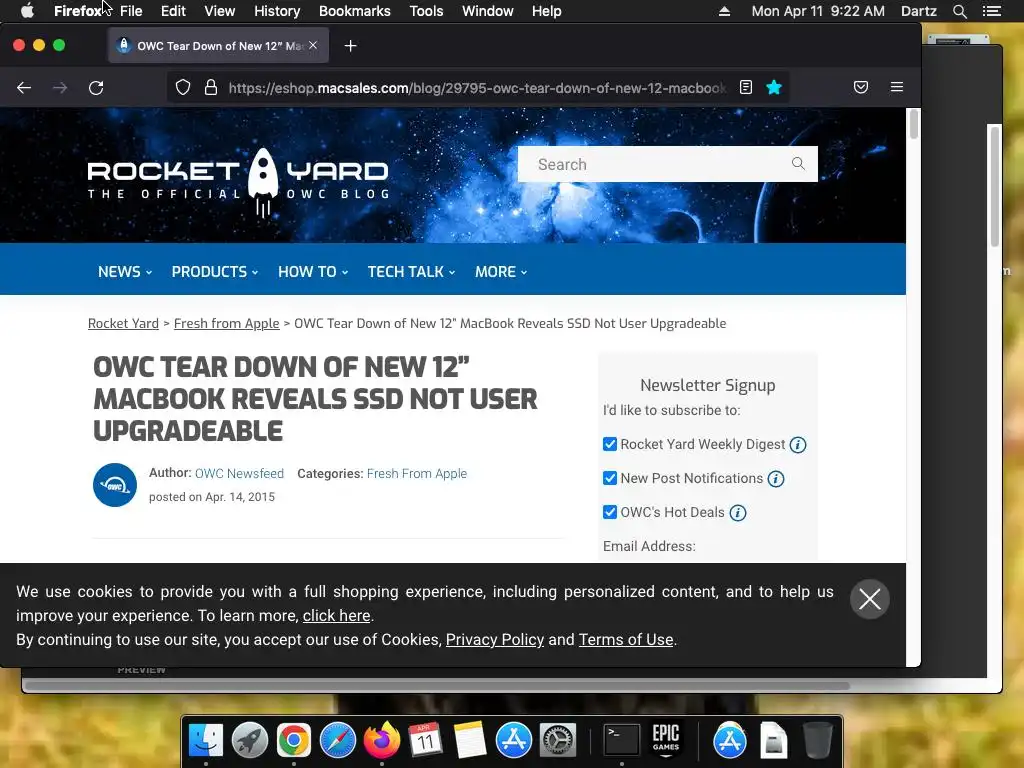Expand the PRODUCTS navigation dropdown
The height and width of the screenshot is (768, 1024).
pos(215,272)
